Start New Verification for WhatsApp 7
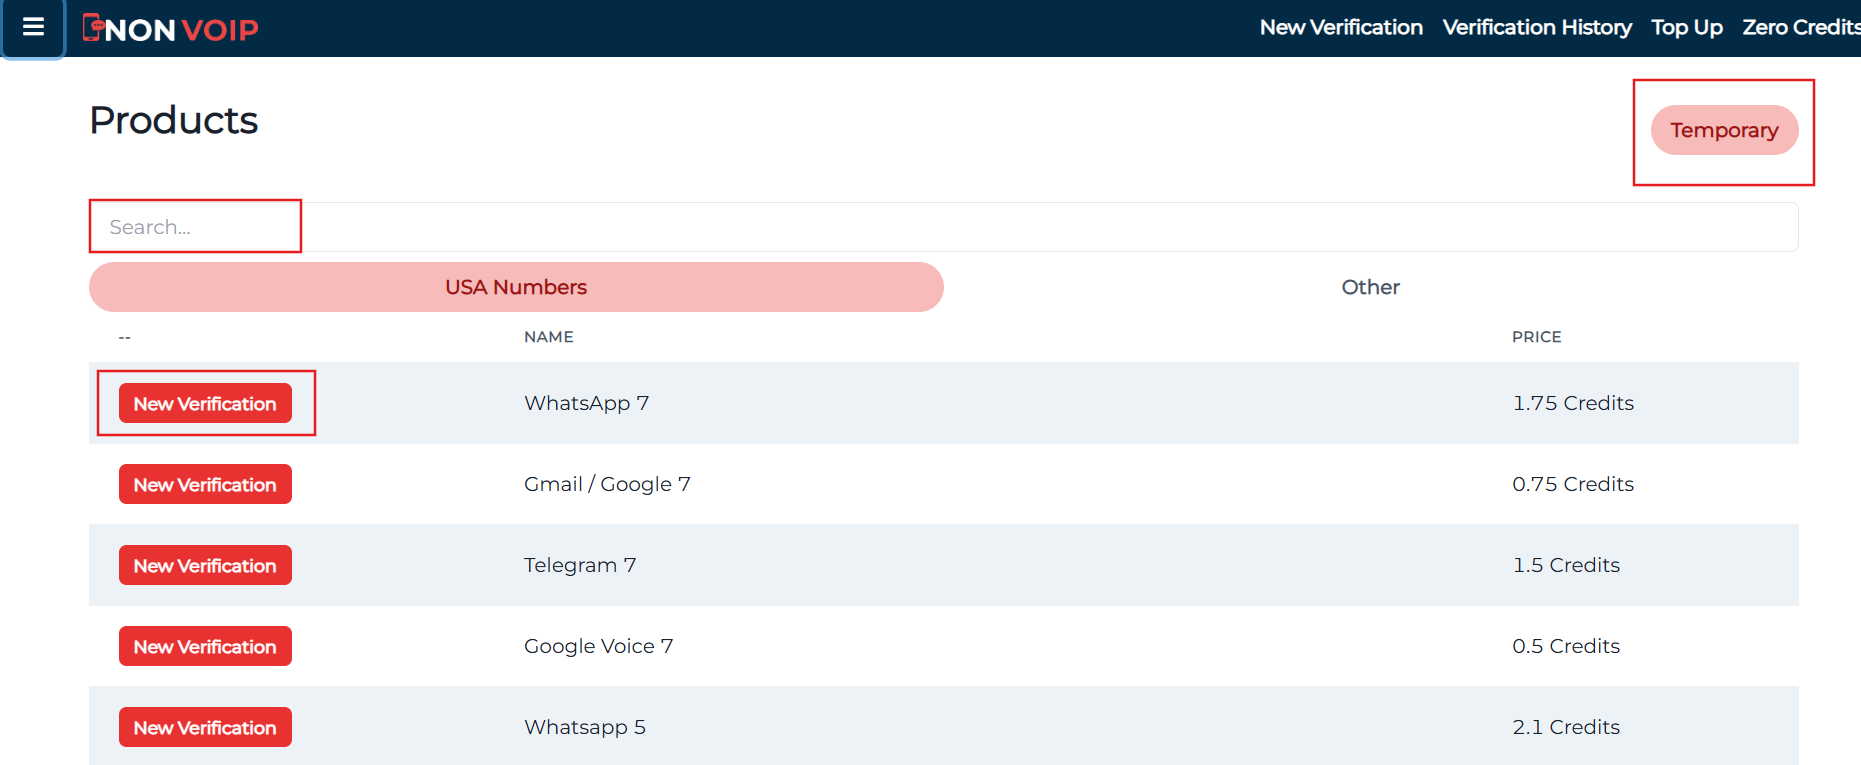This screenshot has height=765, width=1861. tap(205, 403)
